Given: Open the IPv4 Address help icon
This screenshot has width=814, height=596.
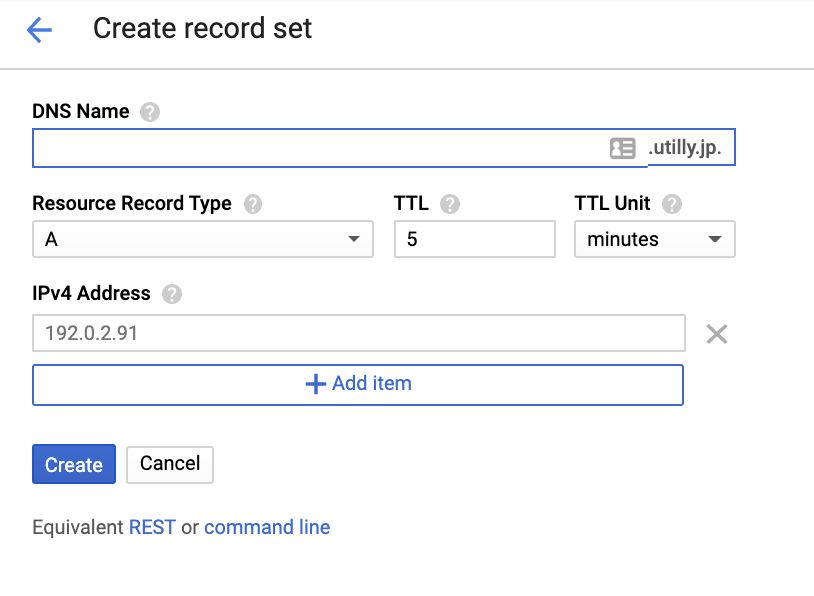Looking at the screenshot, I should click(172, 294).
